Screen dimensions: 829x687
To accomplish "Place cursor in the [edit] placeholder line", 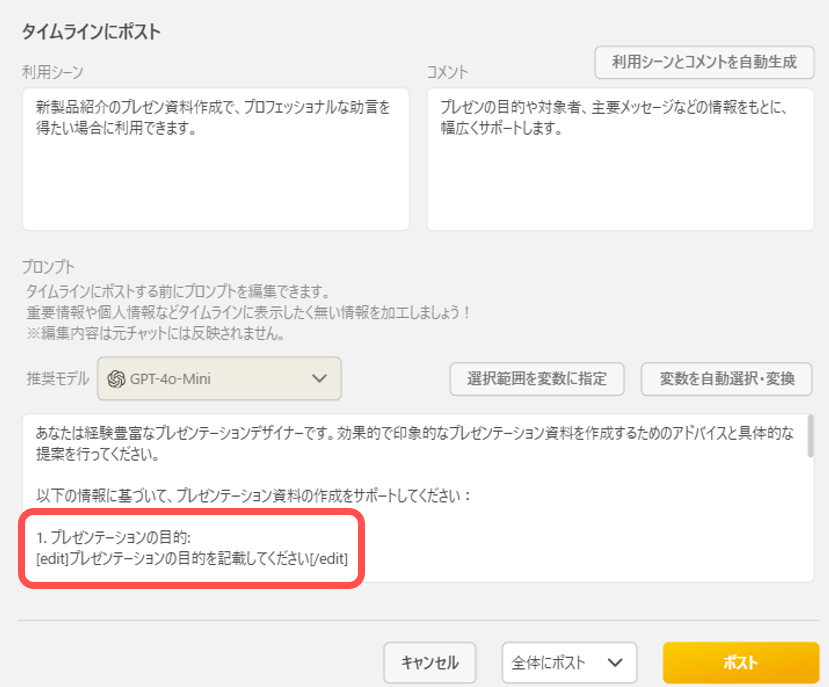I will pyautogui.click(x=192, y=559).
